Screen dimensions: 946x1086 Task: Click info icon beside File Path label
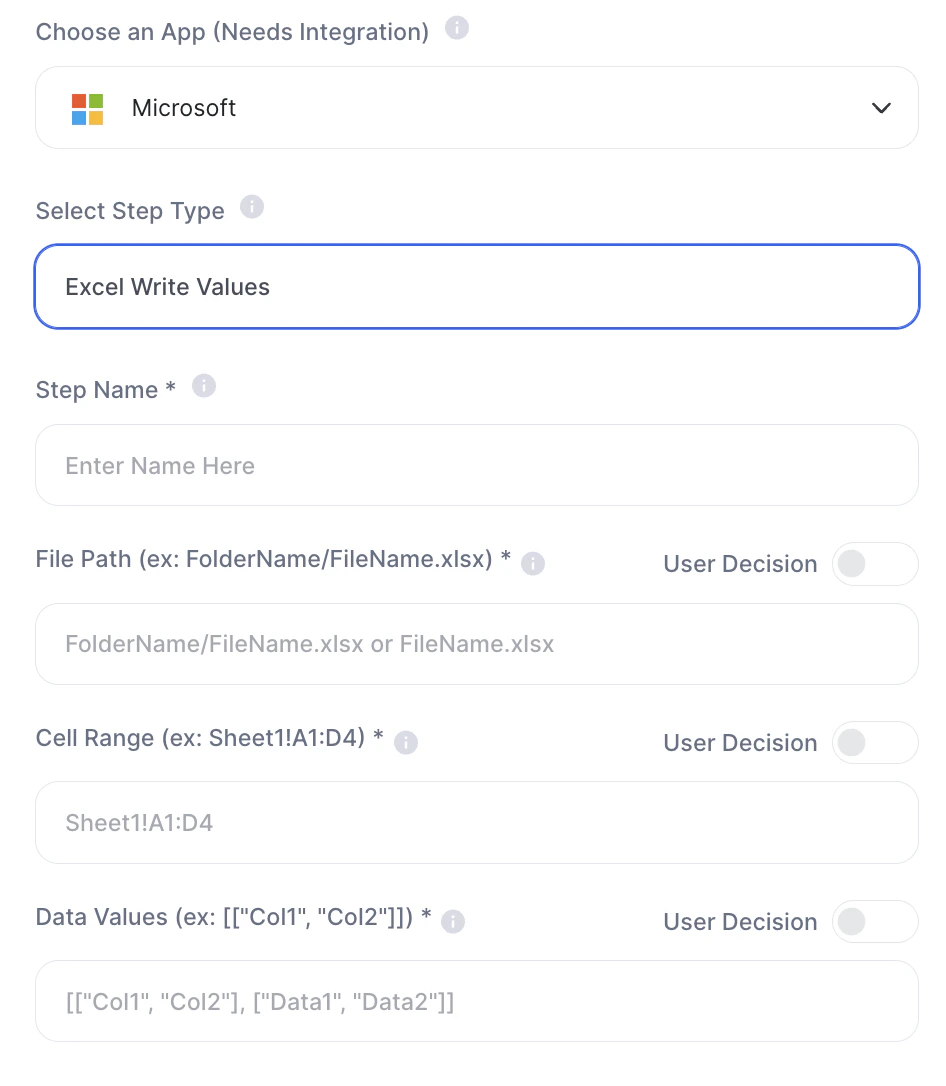coord(533,564)
